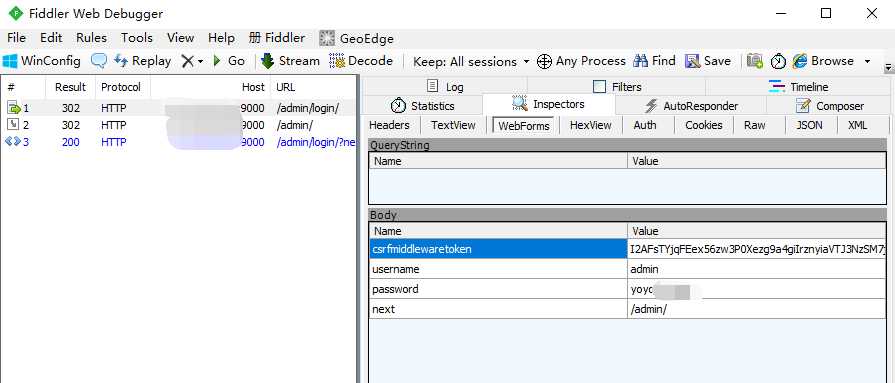Open the AutoResponder tab
The height and width of the screenshot is (383, 895).
tap(691, 106)
